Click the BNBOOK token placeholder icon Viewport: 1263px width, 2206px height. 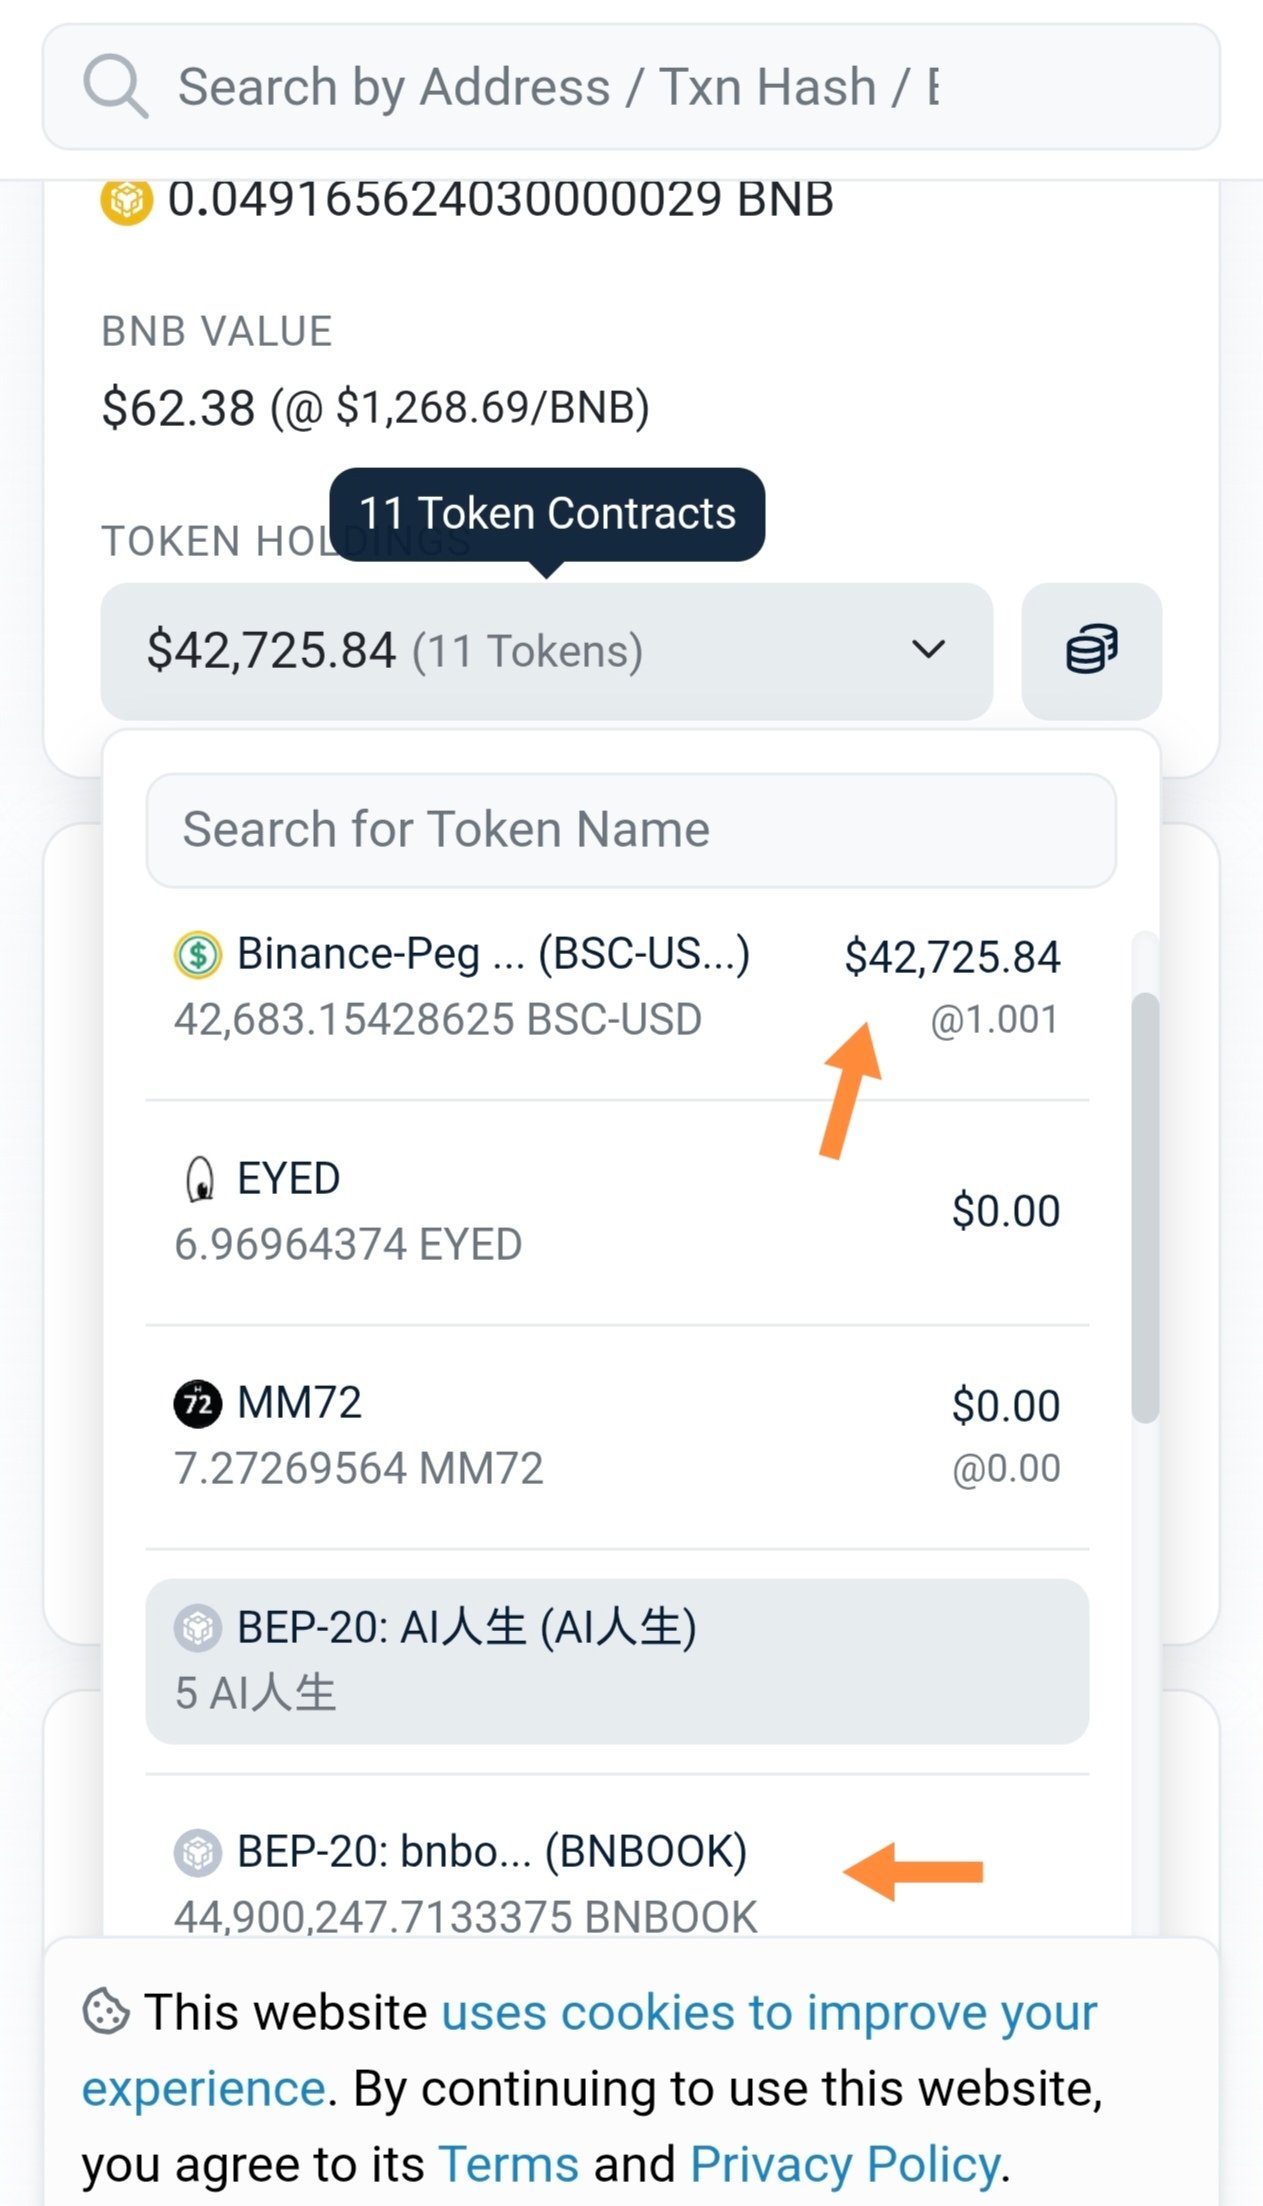198,1852
